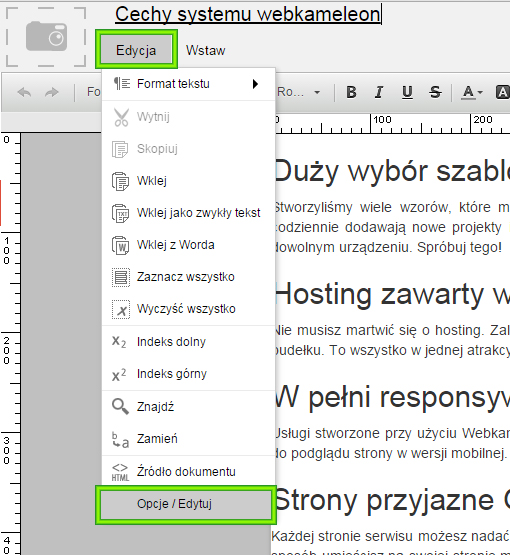Choose Opcje / Edytuj
Screen dimensions: 510x555
[186, 504]
